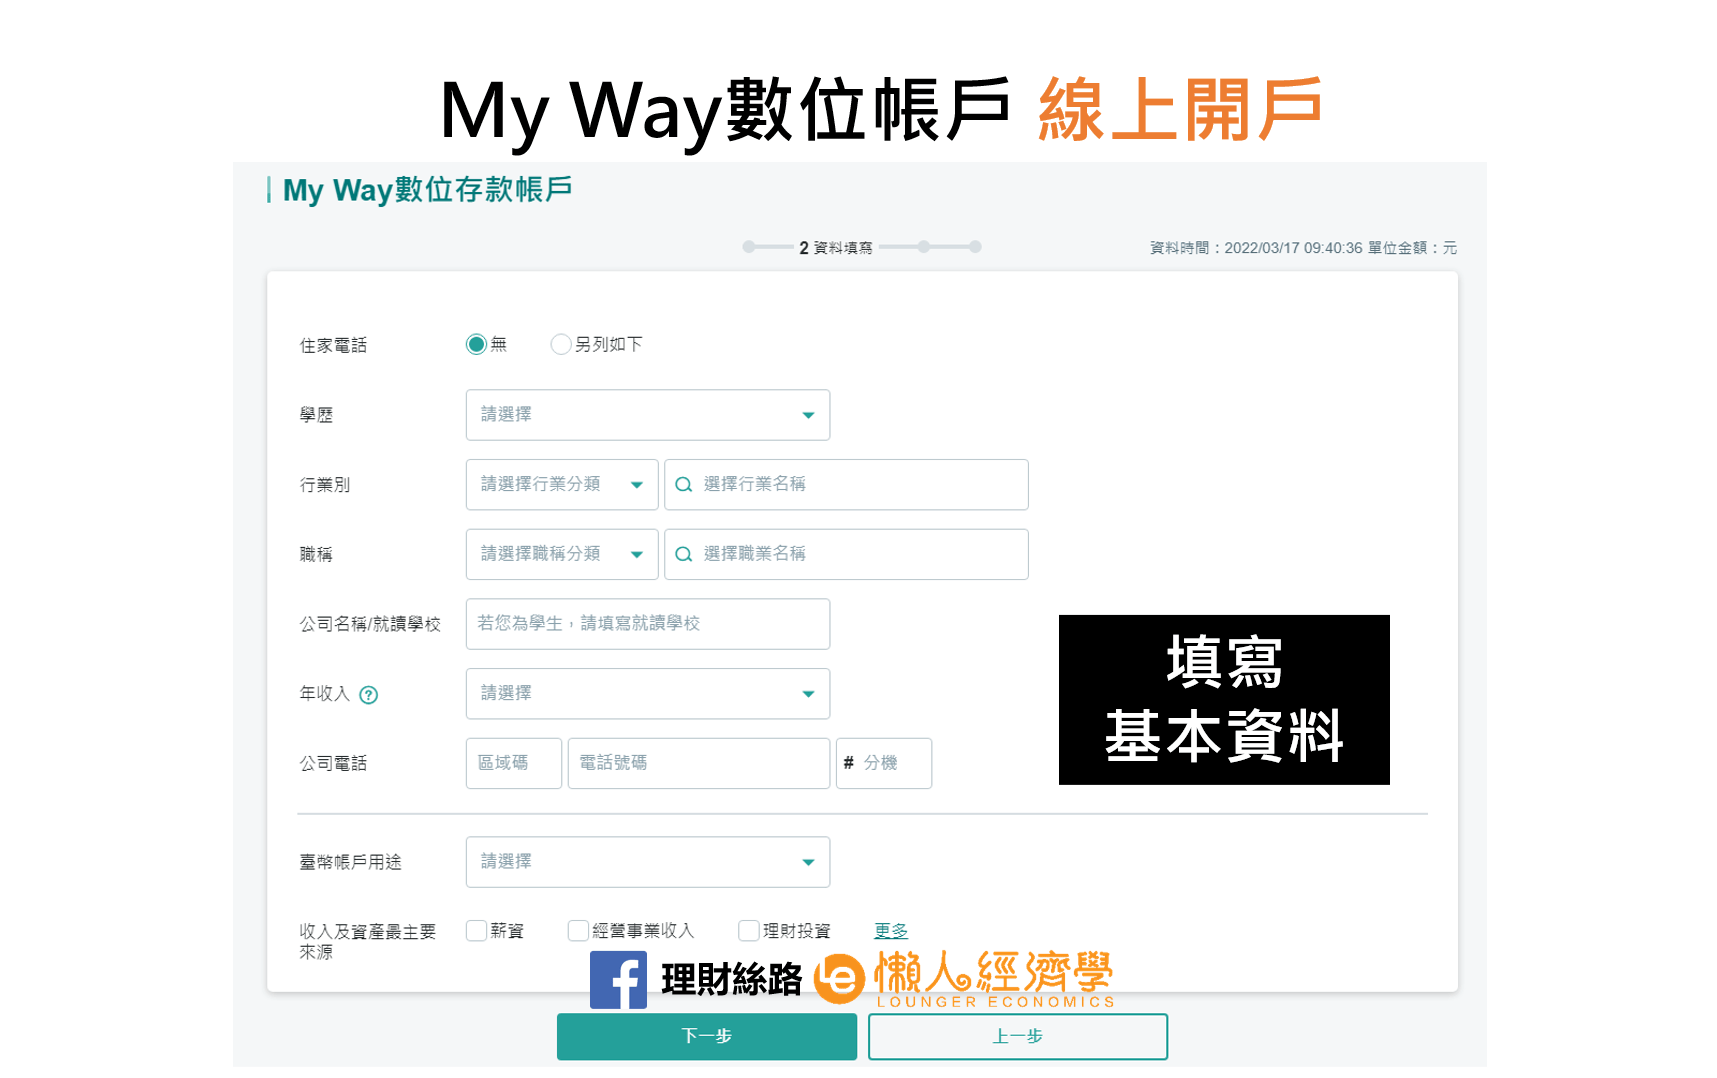Click the 更多 link
The width and height of the screenshot is (1717, 1078).
pos(891,931)
